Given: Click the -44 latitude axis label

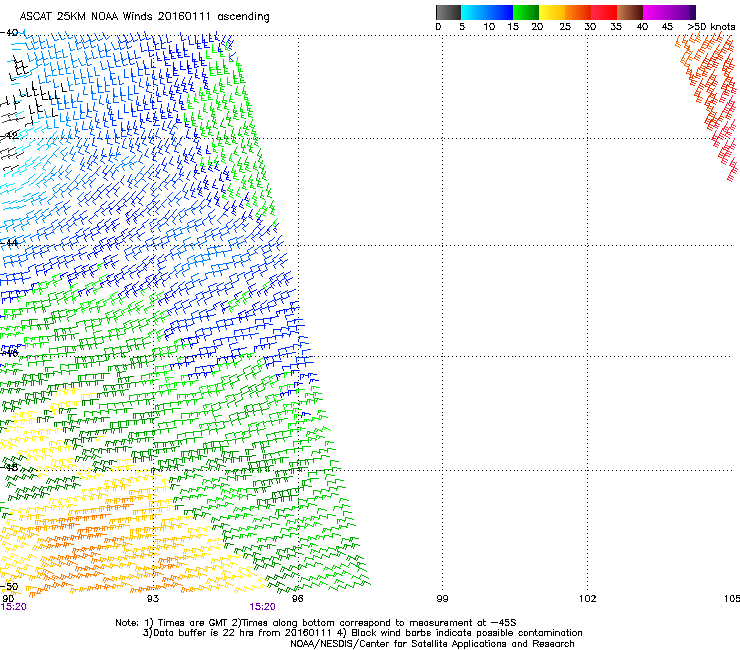Looking at the screenshot, I should (x=9, y=243).
